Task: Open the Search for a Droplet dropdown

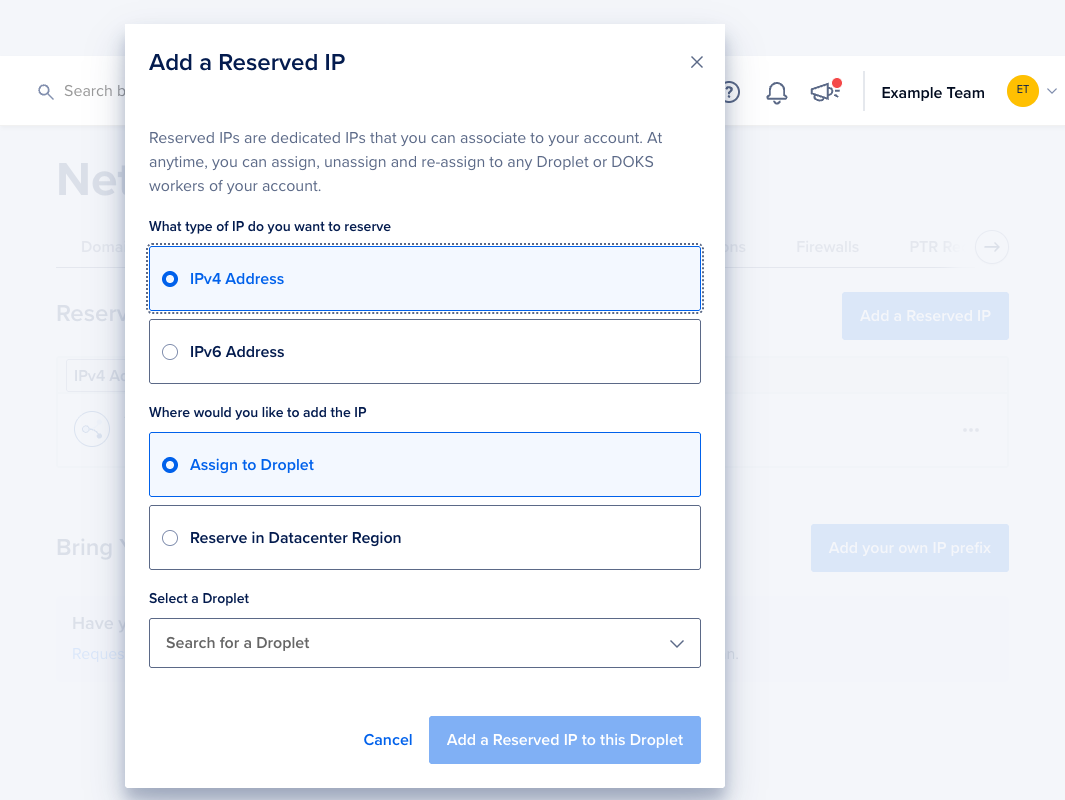Action: click(x=425, y=643)
